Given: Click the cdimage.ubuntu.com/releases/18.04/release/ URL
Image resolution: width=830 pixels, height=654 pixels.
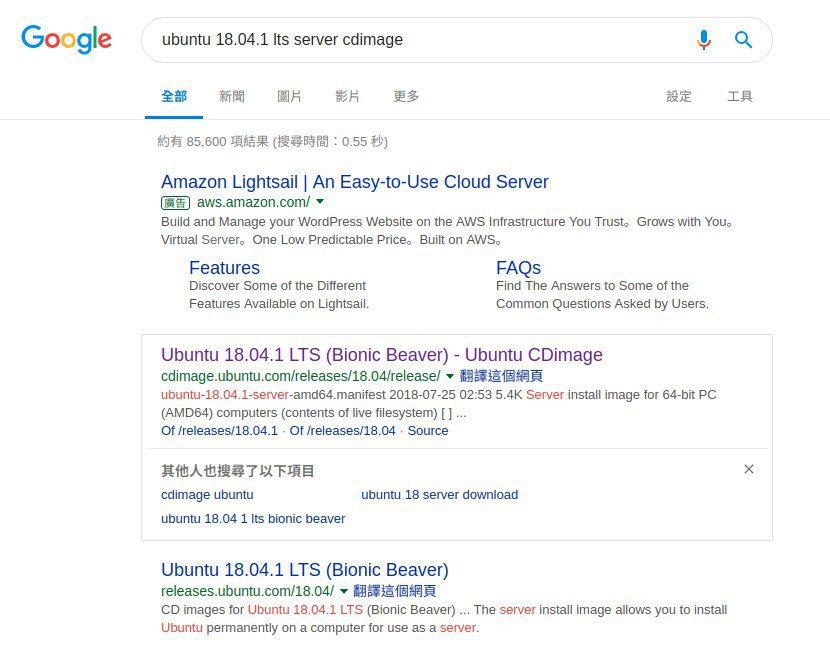Looking at the screenshot, I should pos(301,376).
